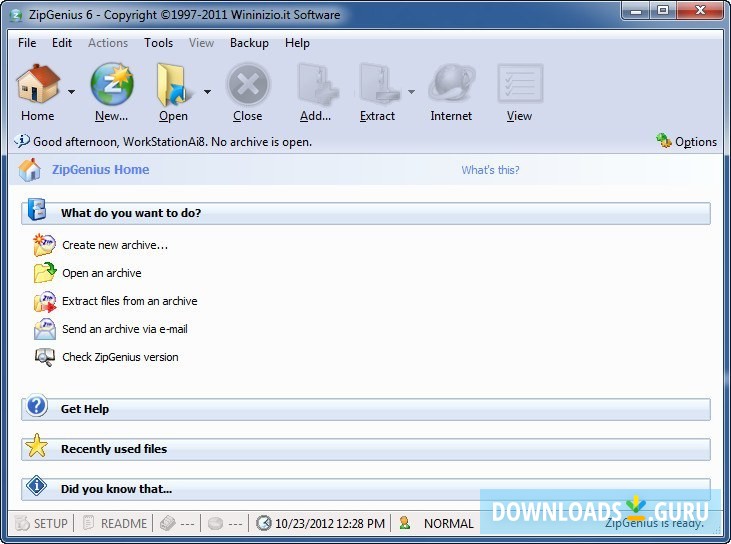This screenshot has height=544, width=731.
Task: Click ZipGenius Home house icon
Action: click(29, 170)
